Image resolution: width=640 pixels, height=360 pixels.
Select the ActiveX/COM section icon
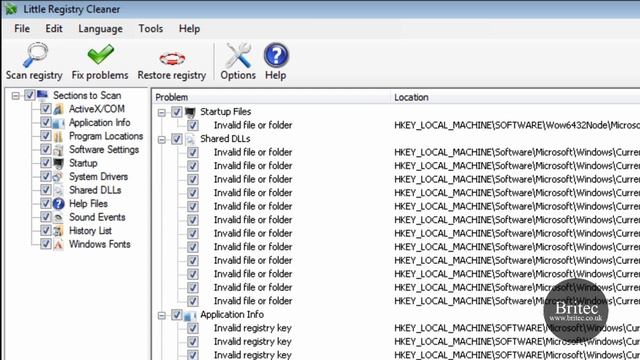59,109
